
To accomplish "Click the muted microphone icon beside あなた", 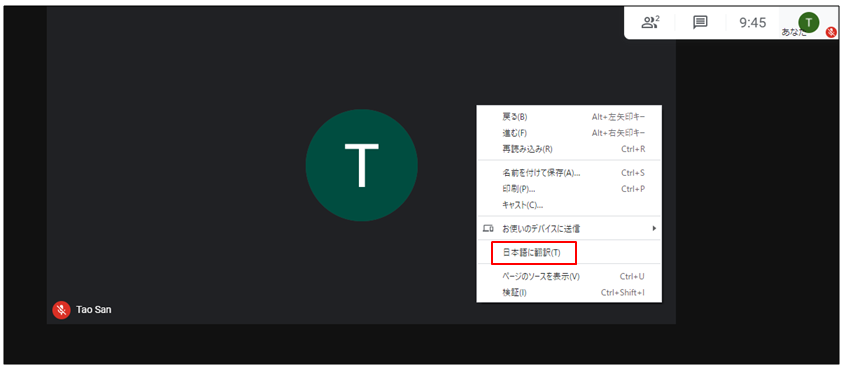I will (x=832, y=32).
